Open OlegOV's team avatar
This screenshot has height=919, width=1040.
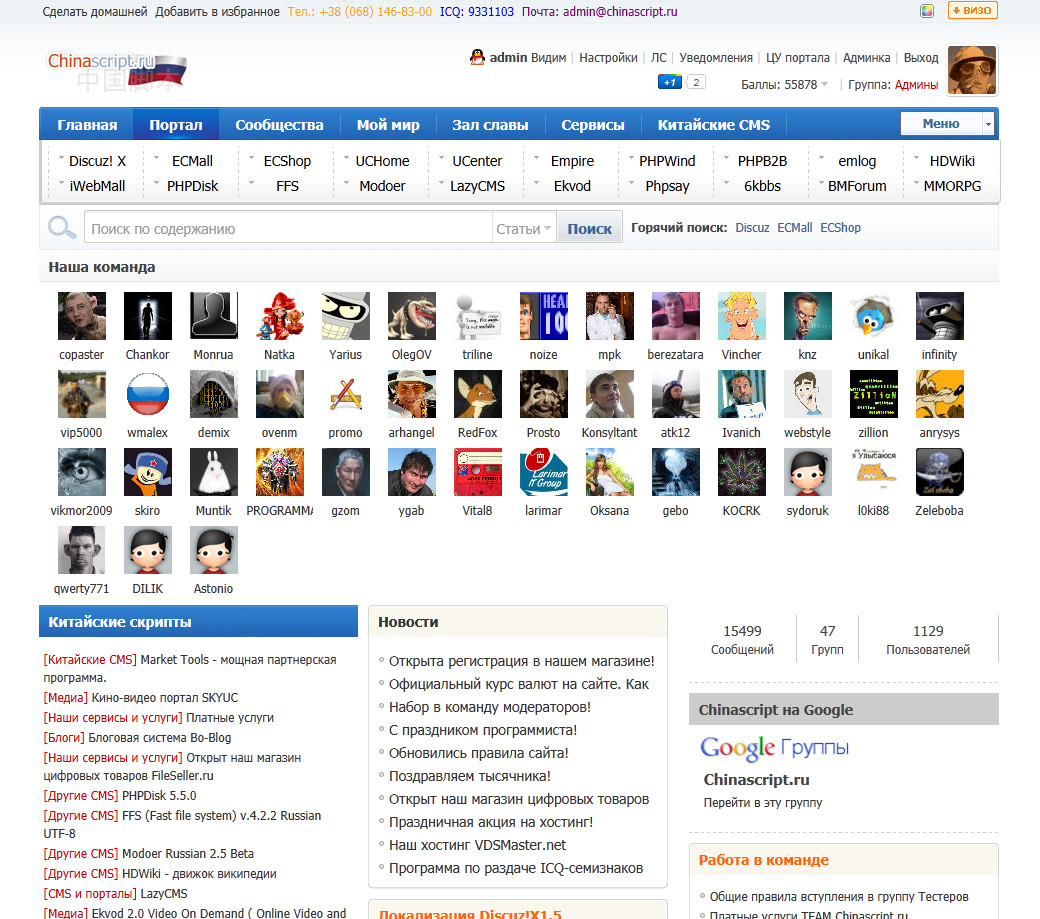coord(411,316)
